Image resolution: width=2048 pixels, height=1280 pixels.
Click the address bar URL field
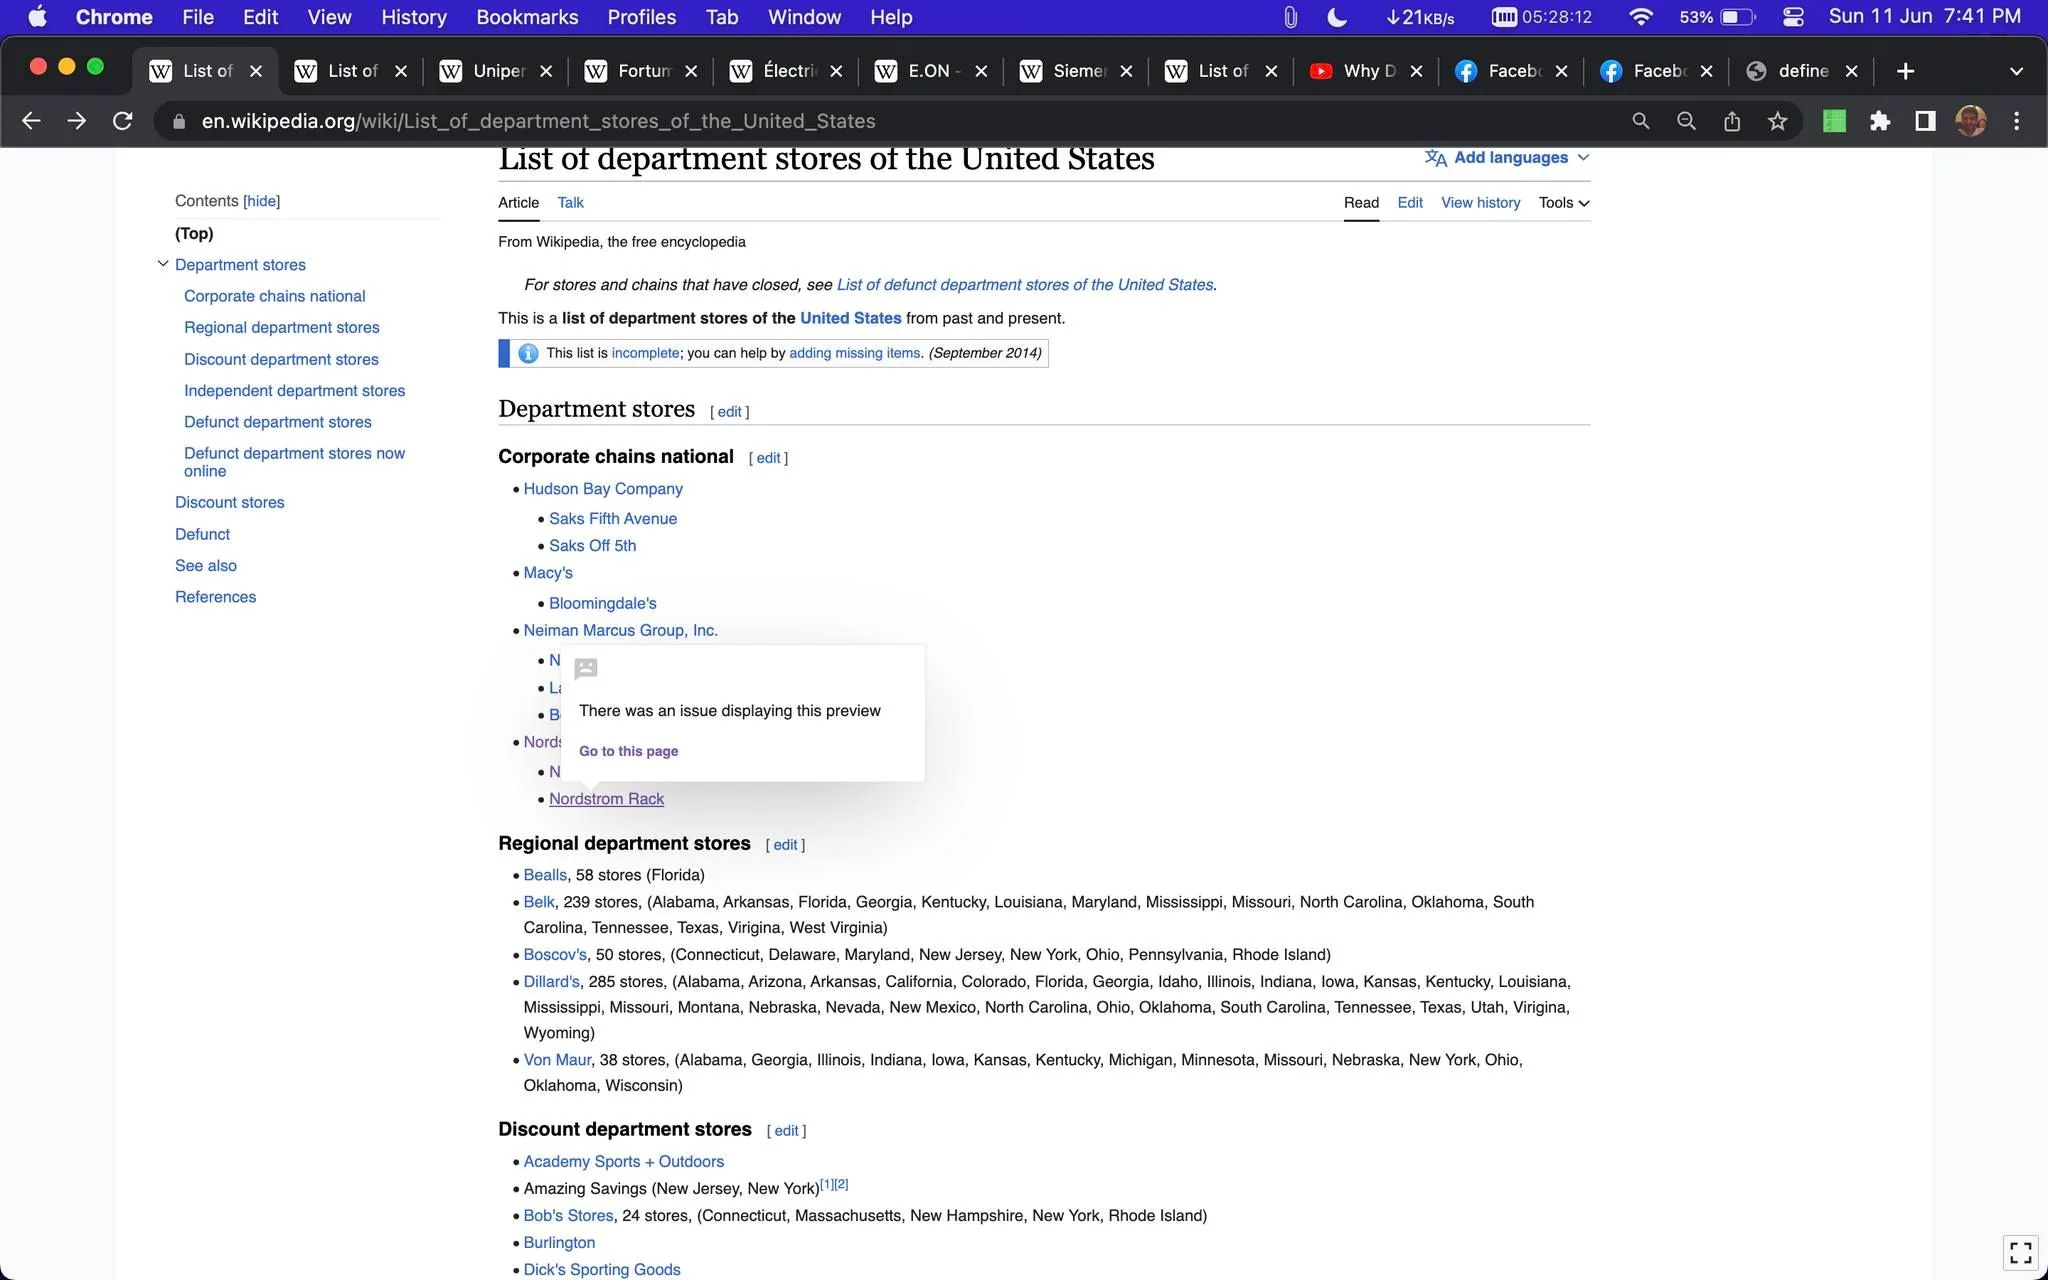(880, 121)
